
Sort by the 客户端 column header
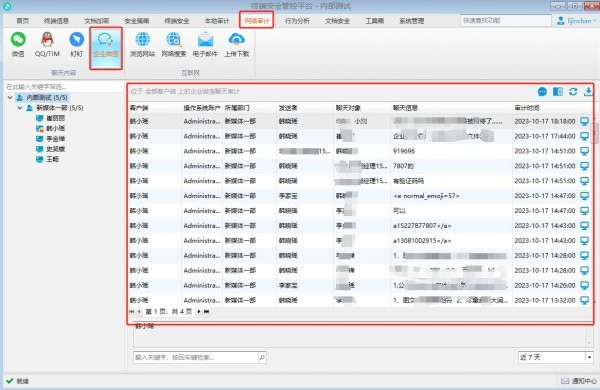coord(139,108)
